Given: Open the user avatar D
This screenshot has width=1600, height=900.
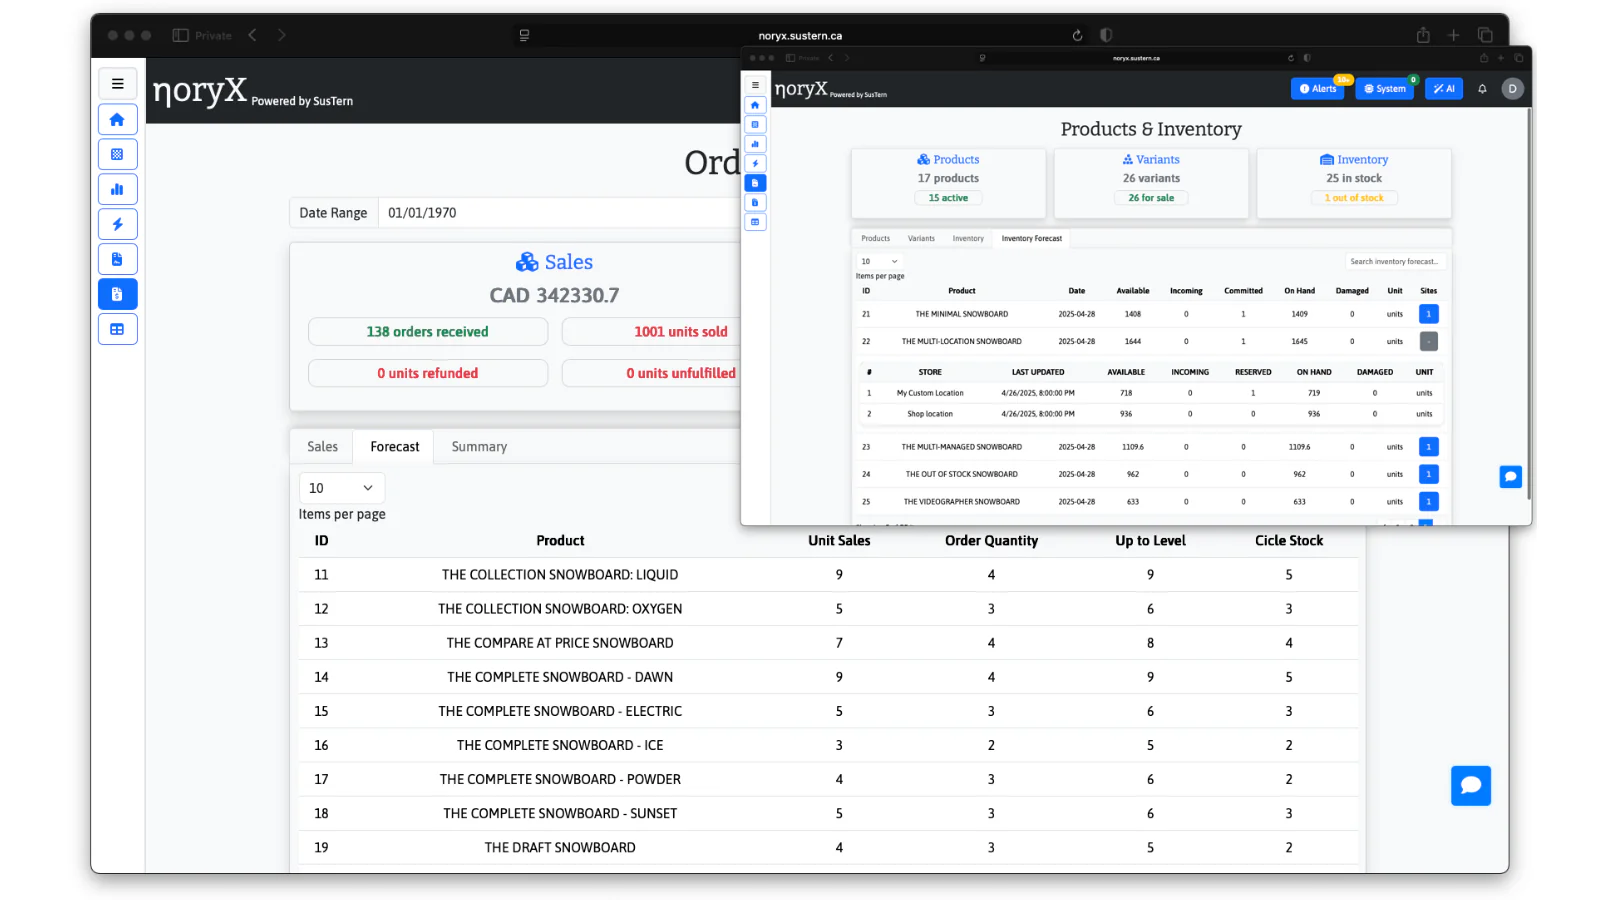Looking at the screenshot, I should 1512,89.
